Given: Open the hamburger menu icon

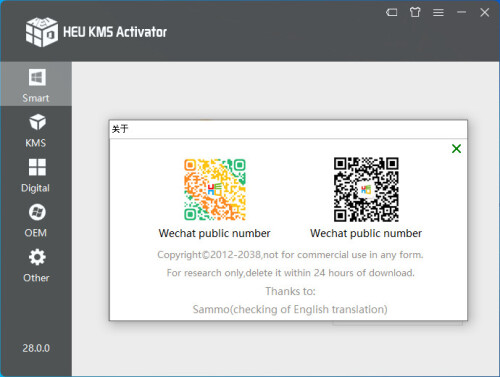Looking at the screenshot, I should click(438, 13).
